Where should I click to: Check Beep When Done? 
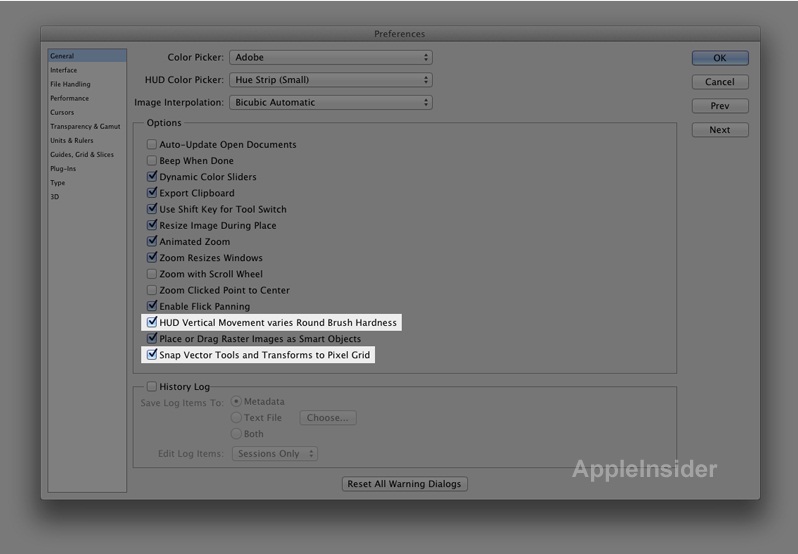click(152, 161)
